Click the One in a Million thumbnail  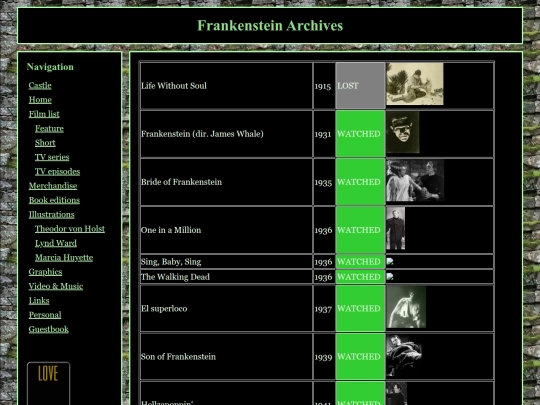(x=396, y=229)
